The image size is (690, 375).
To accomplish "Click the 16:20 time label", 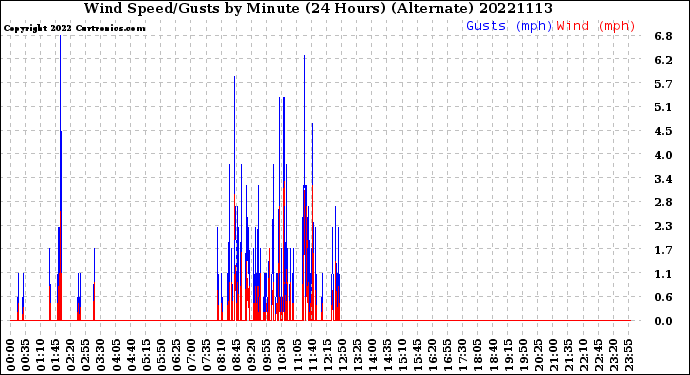I will pos(433,355).
